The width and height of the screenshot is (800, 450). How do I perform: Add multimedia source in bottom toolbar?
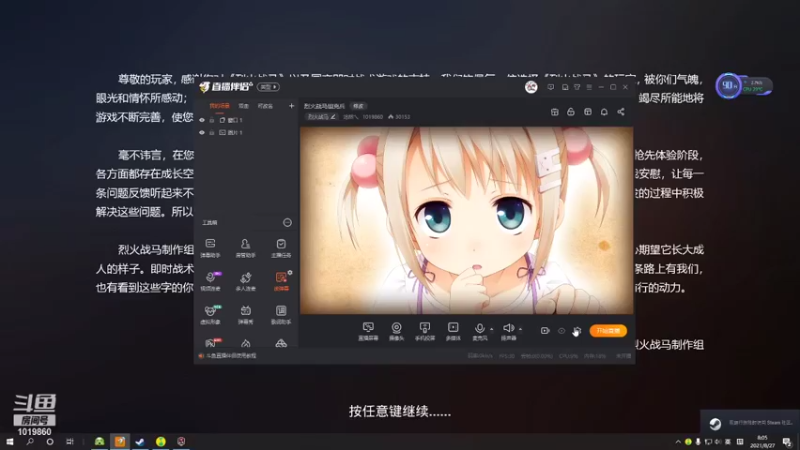click(x=453, y=331)
